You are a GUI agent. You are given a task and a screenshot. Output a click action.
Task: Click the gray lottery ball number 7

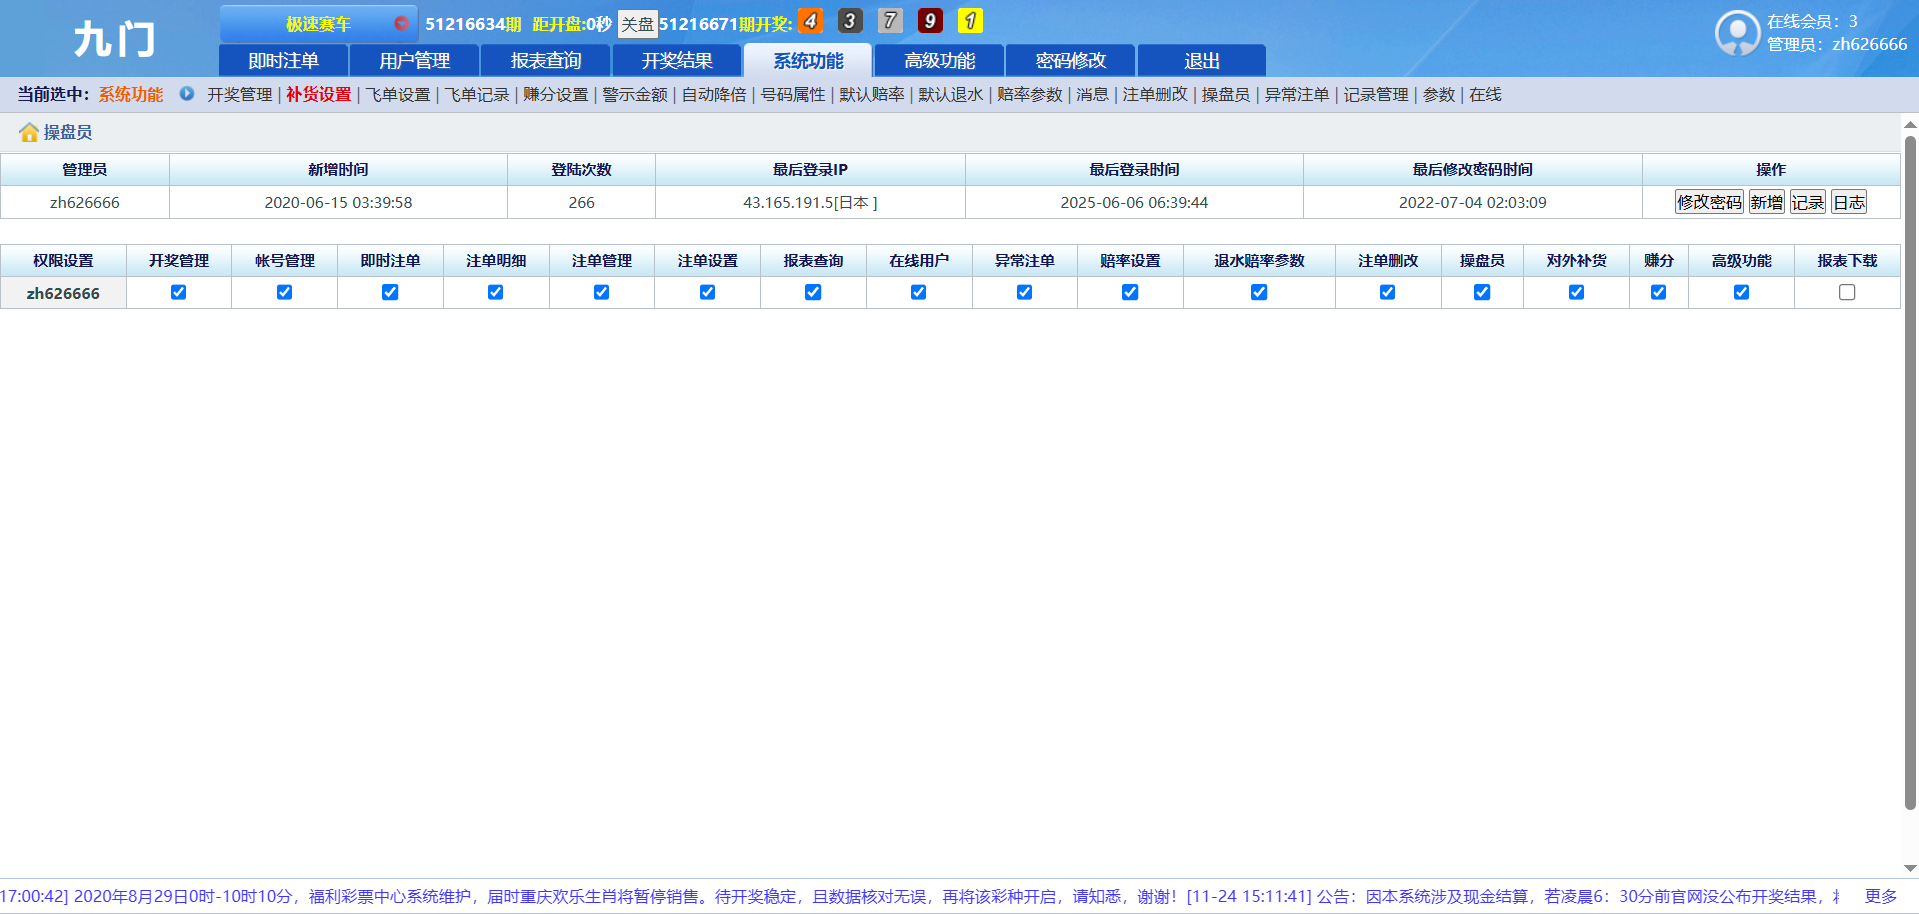click(x=890, y=21)
